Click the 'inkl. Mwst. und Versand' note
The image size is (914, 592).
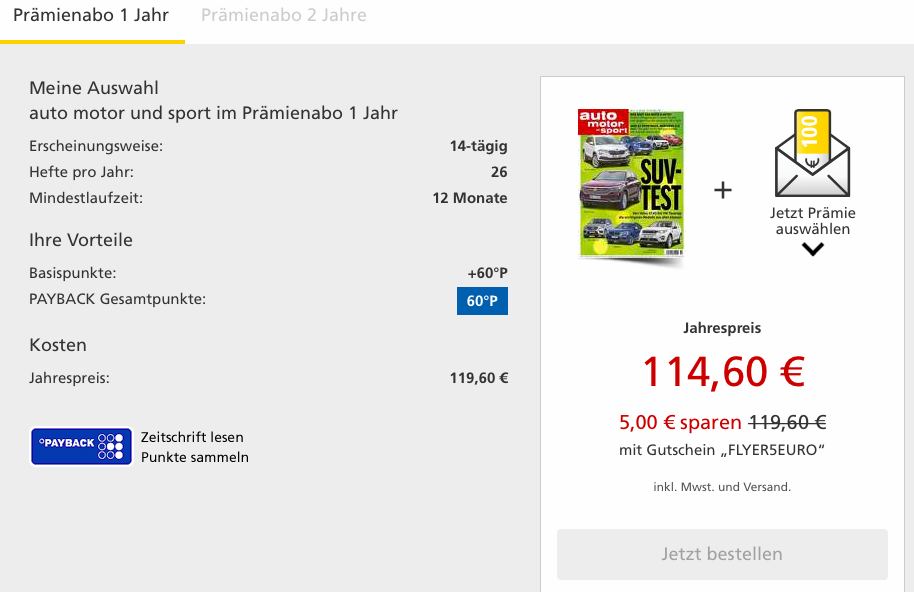click(x=722, y=487)
